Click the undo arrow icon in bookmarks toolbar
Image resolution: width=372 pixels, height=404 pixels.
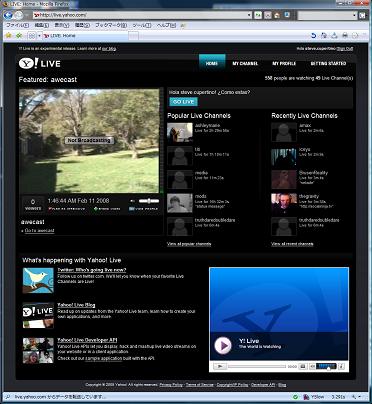313,35
